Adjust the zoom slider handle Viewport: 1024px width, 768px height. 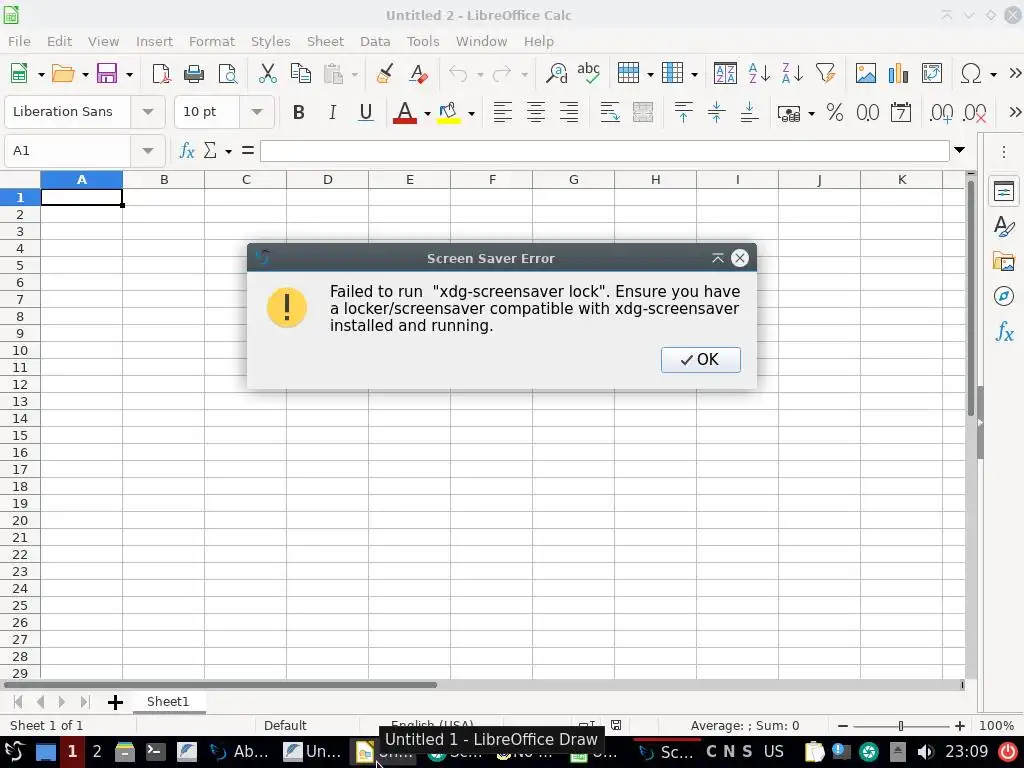click(901, 726)
